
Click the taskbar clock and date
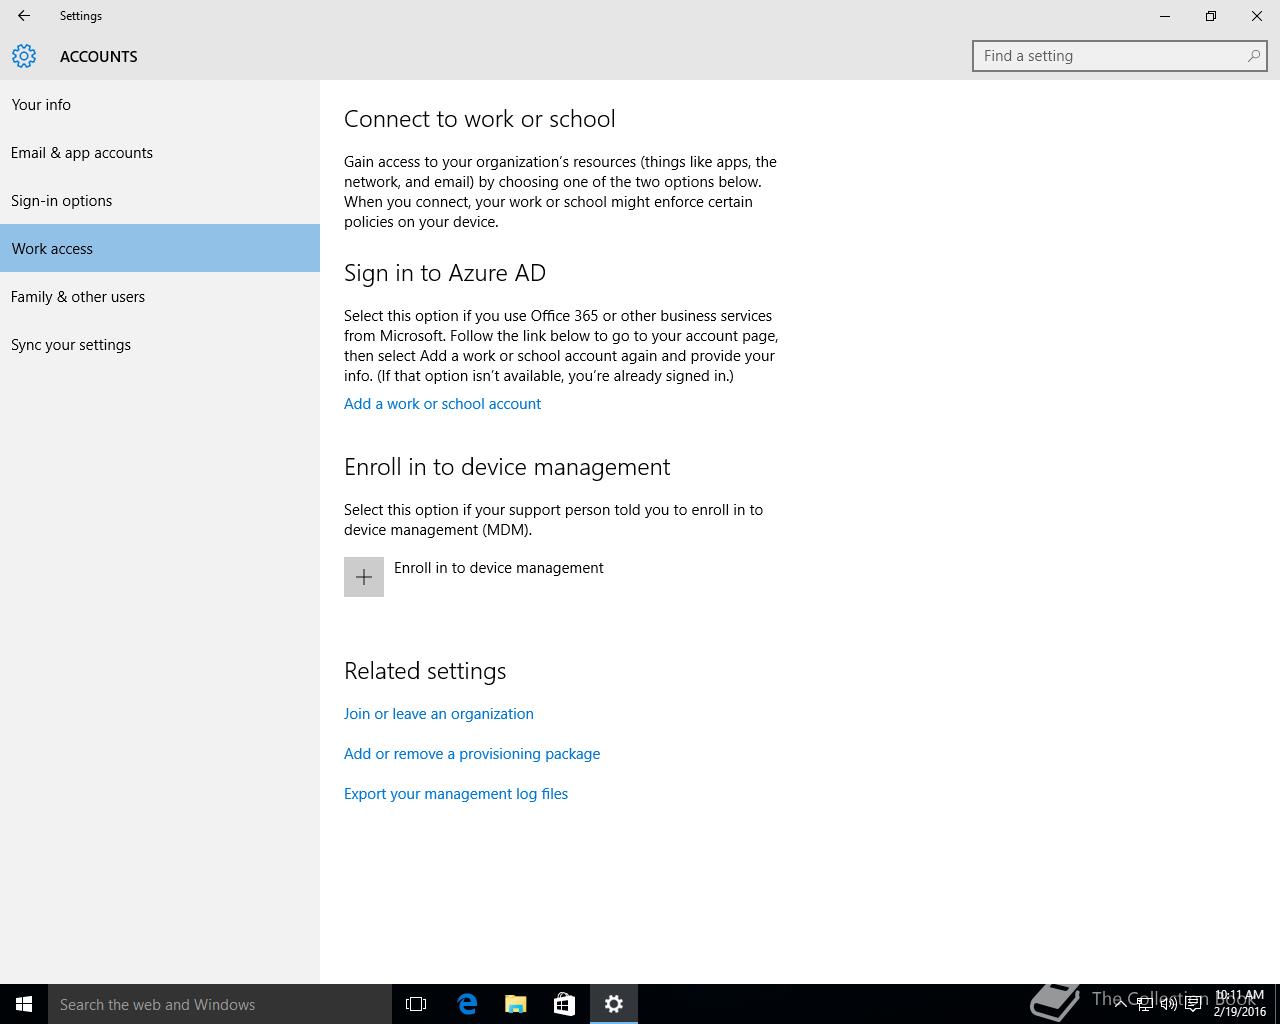[x=1240, y=1004]
